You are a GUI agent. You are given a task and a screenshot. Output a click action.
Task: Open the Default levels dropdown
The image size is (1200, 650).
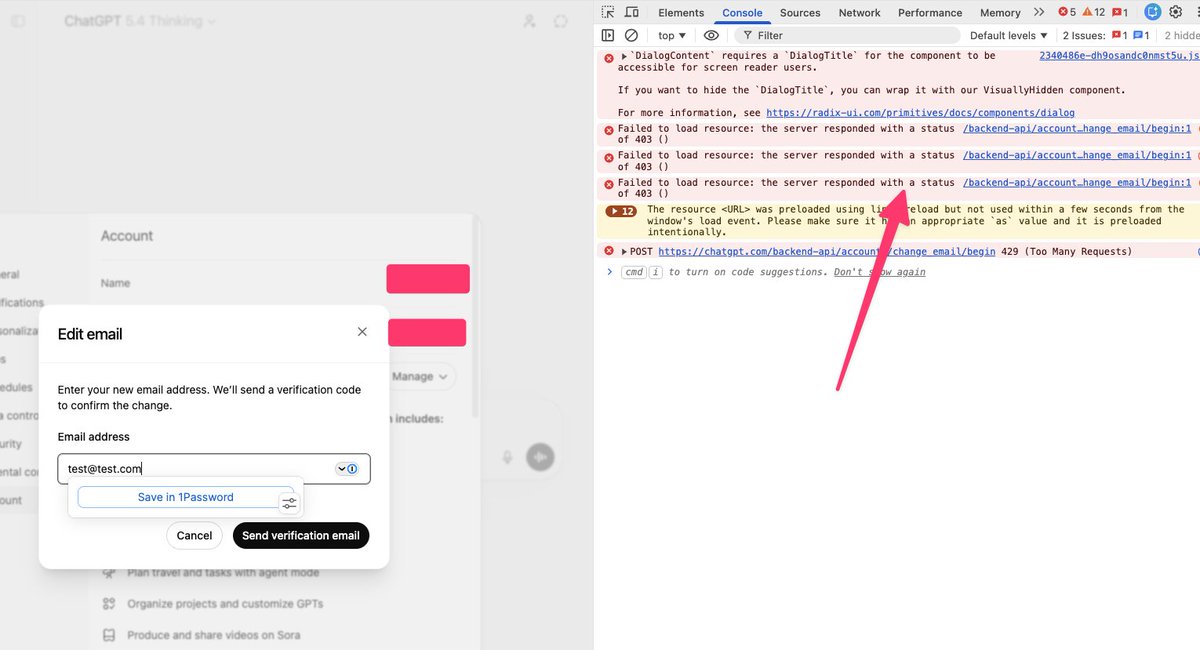[1009, 35]
